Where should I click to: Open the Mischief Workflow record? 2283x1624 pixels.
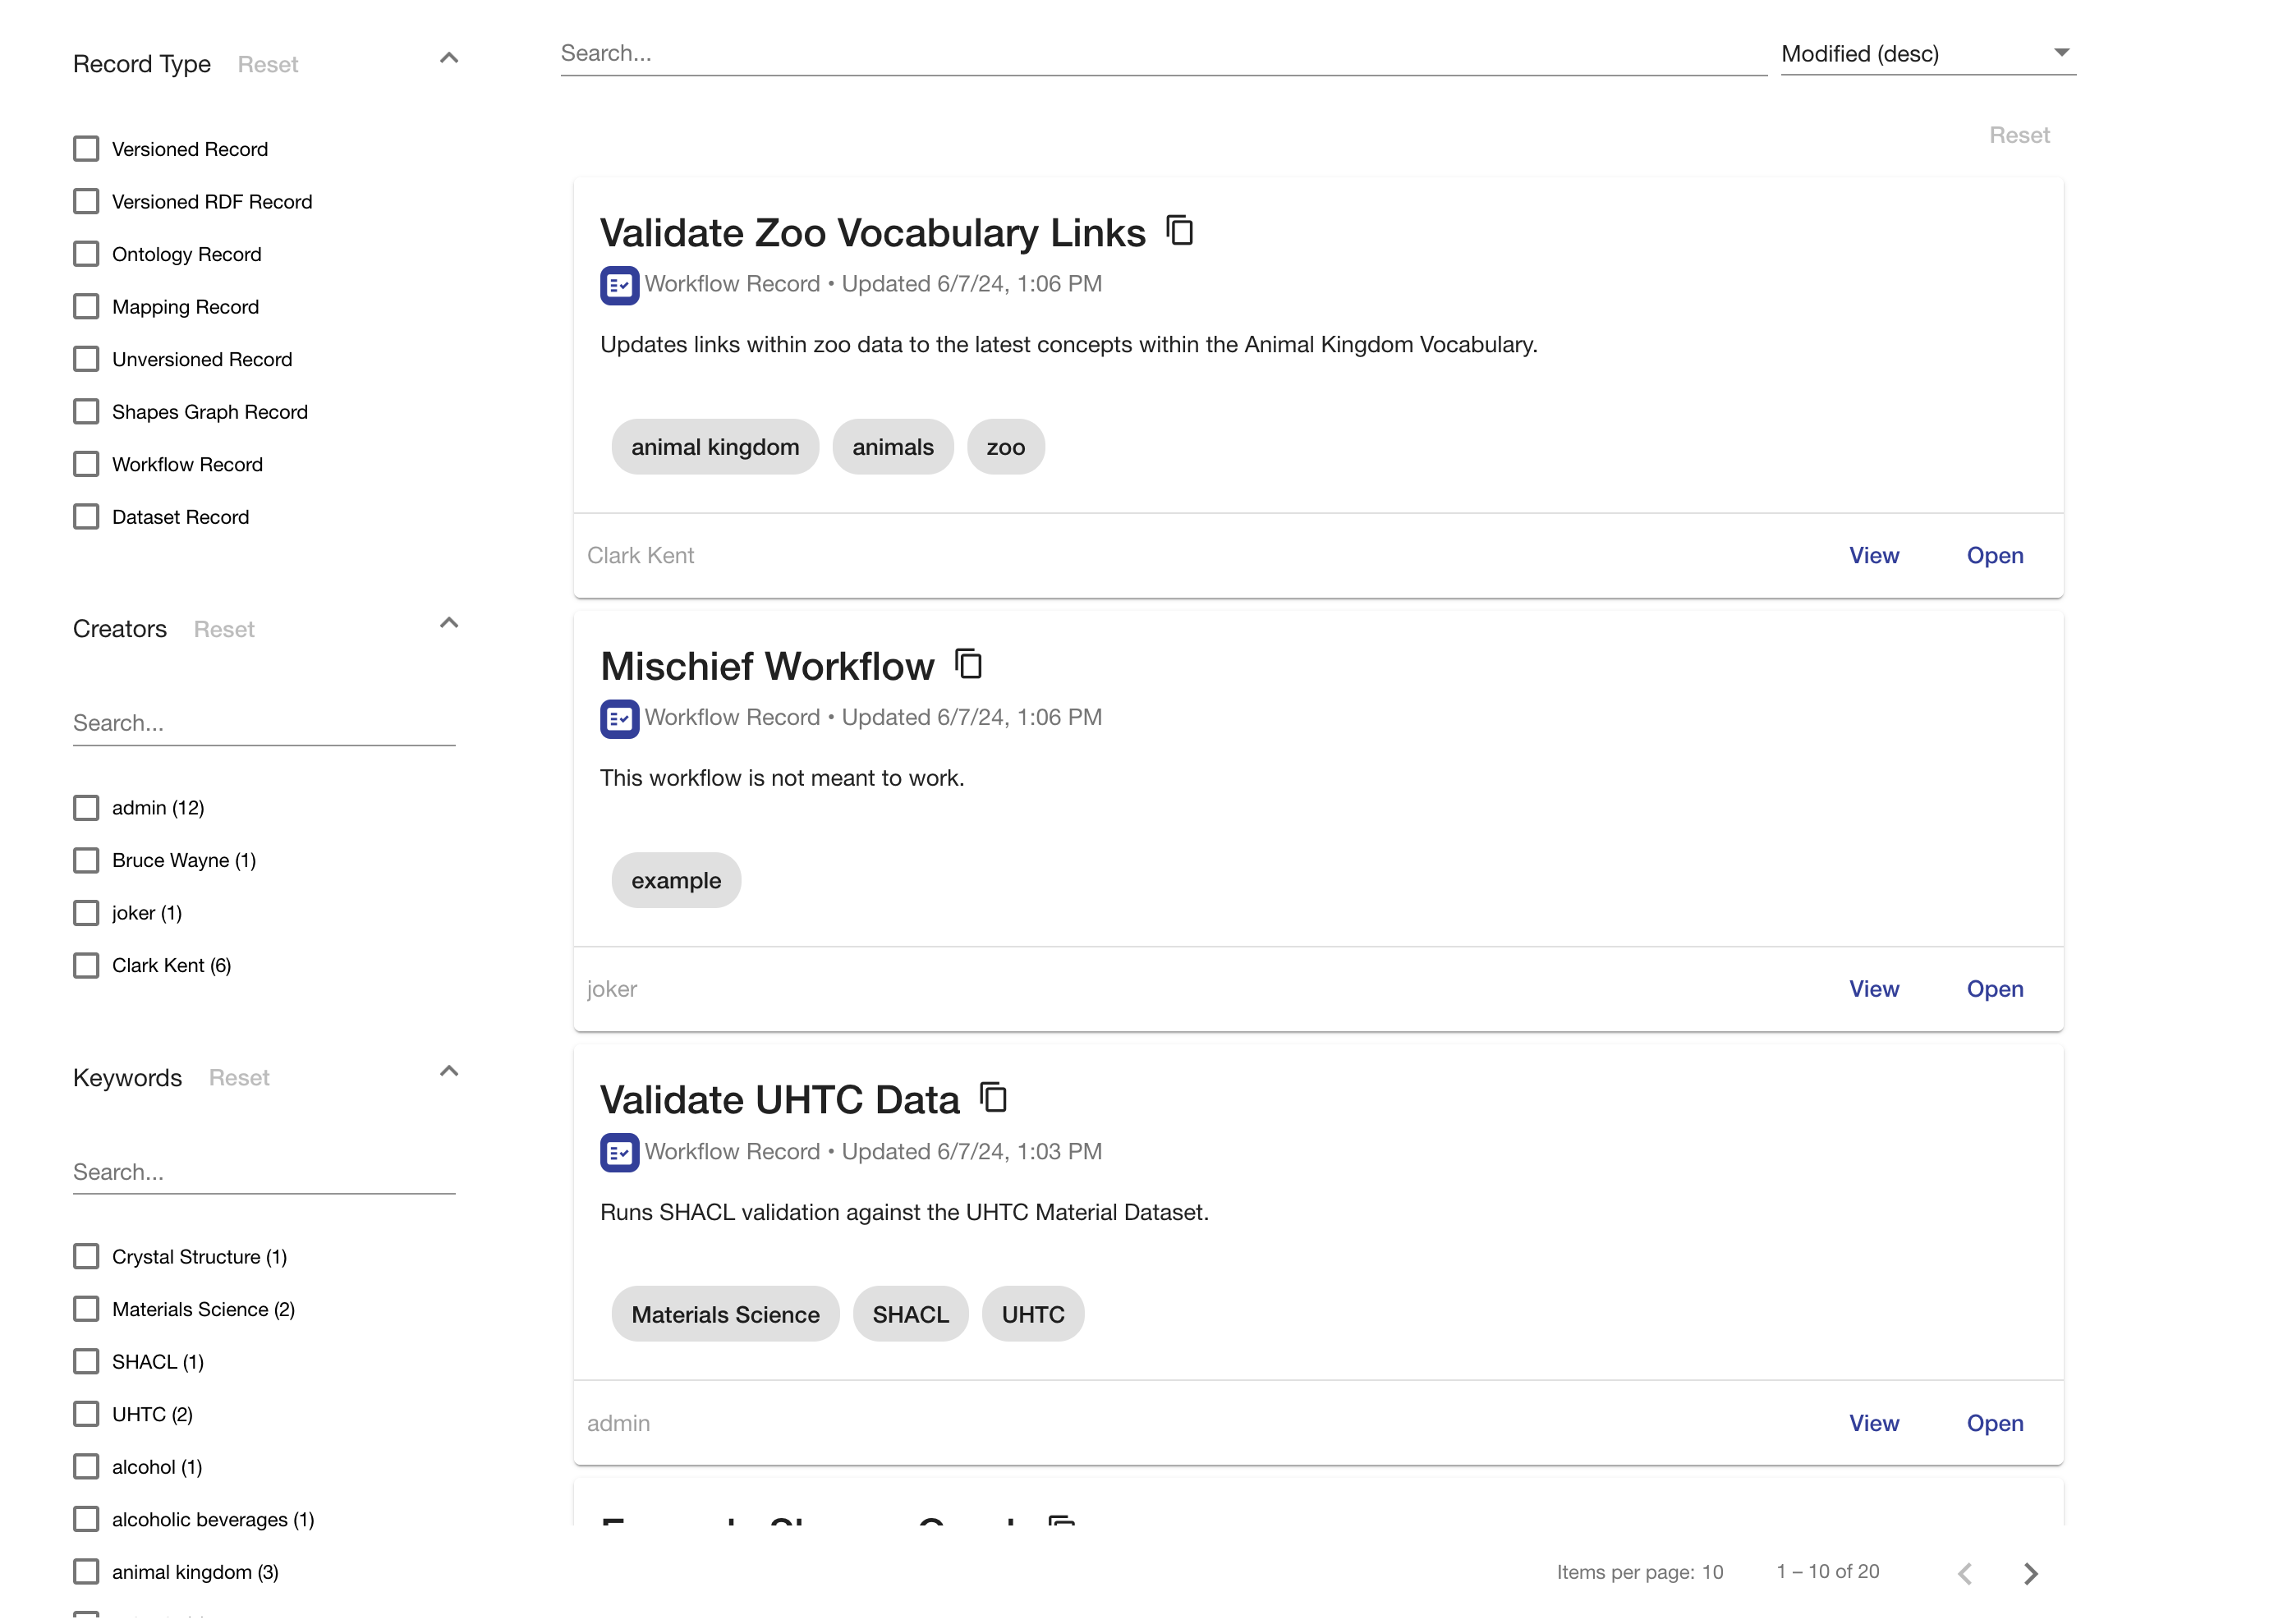coord(1994,989)
